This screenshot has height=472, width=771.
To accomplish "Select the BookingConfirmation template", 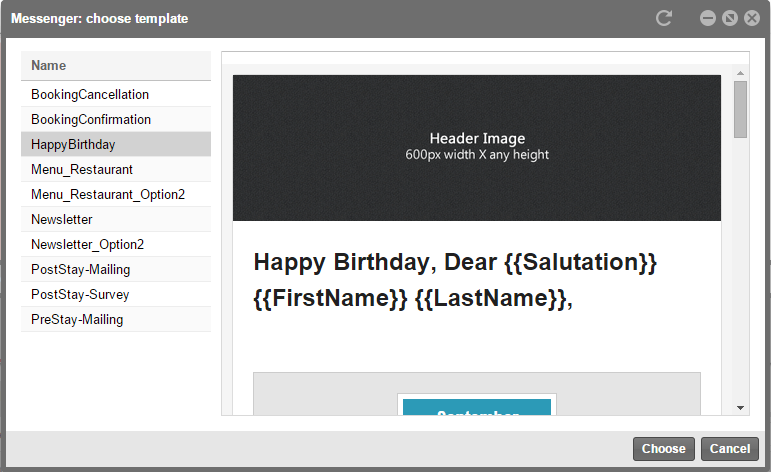I will point(91,119).
